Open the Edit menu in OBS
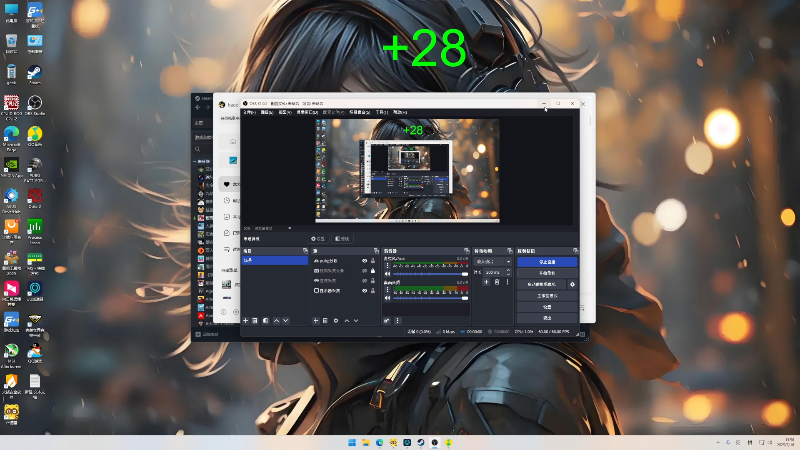The width and height of the screenshot is (800, 450). click(267, 112)
